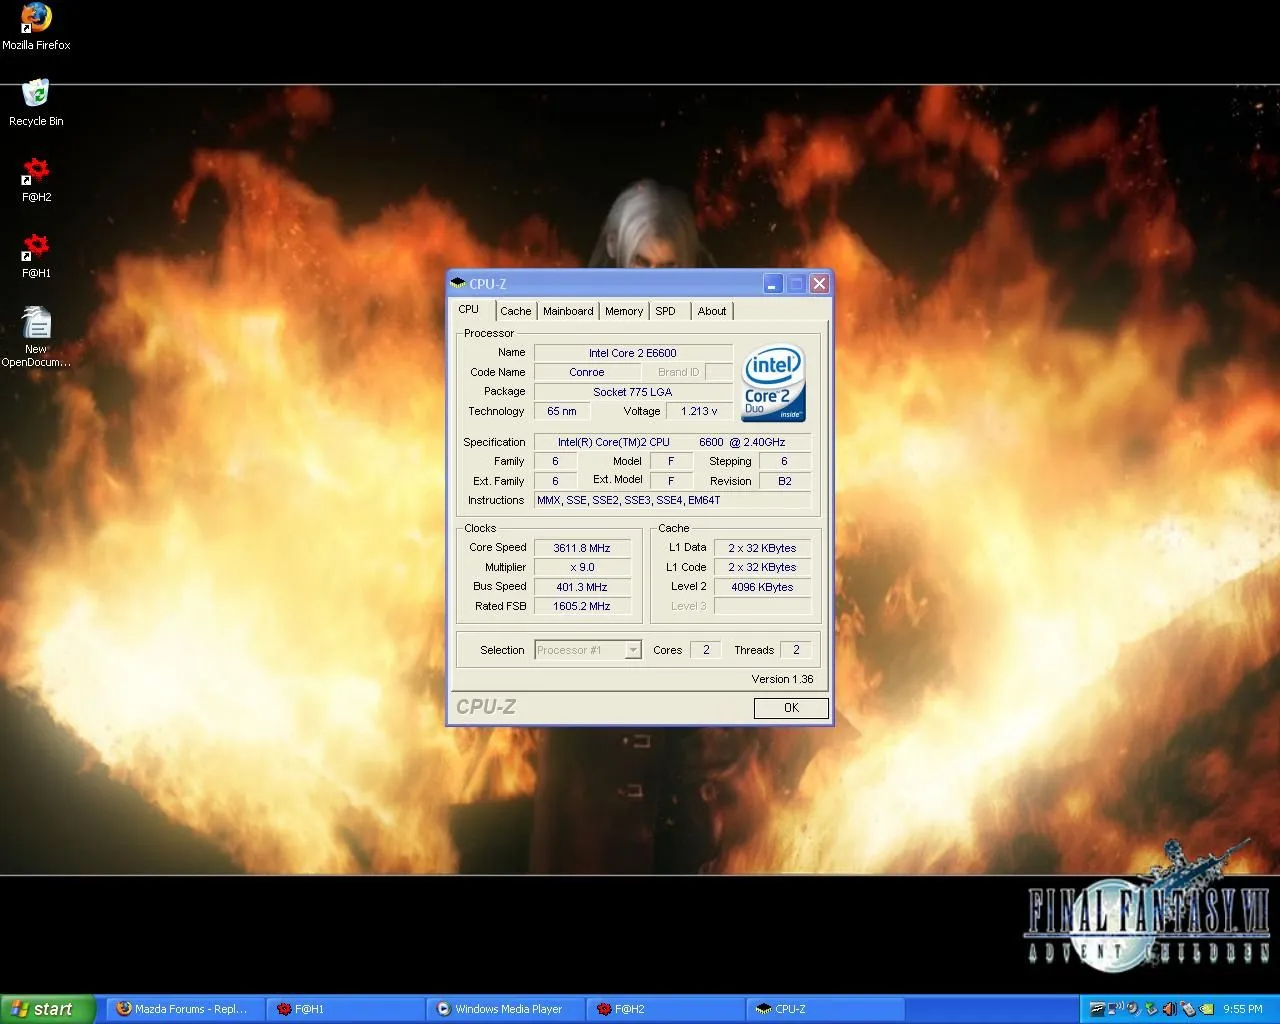Viewport: 1280px width, 1024px height.
Task: Open the Memory tab in CPU-Z
Action: [624, 311]
